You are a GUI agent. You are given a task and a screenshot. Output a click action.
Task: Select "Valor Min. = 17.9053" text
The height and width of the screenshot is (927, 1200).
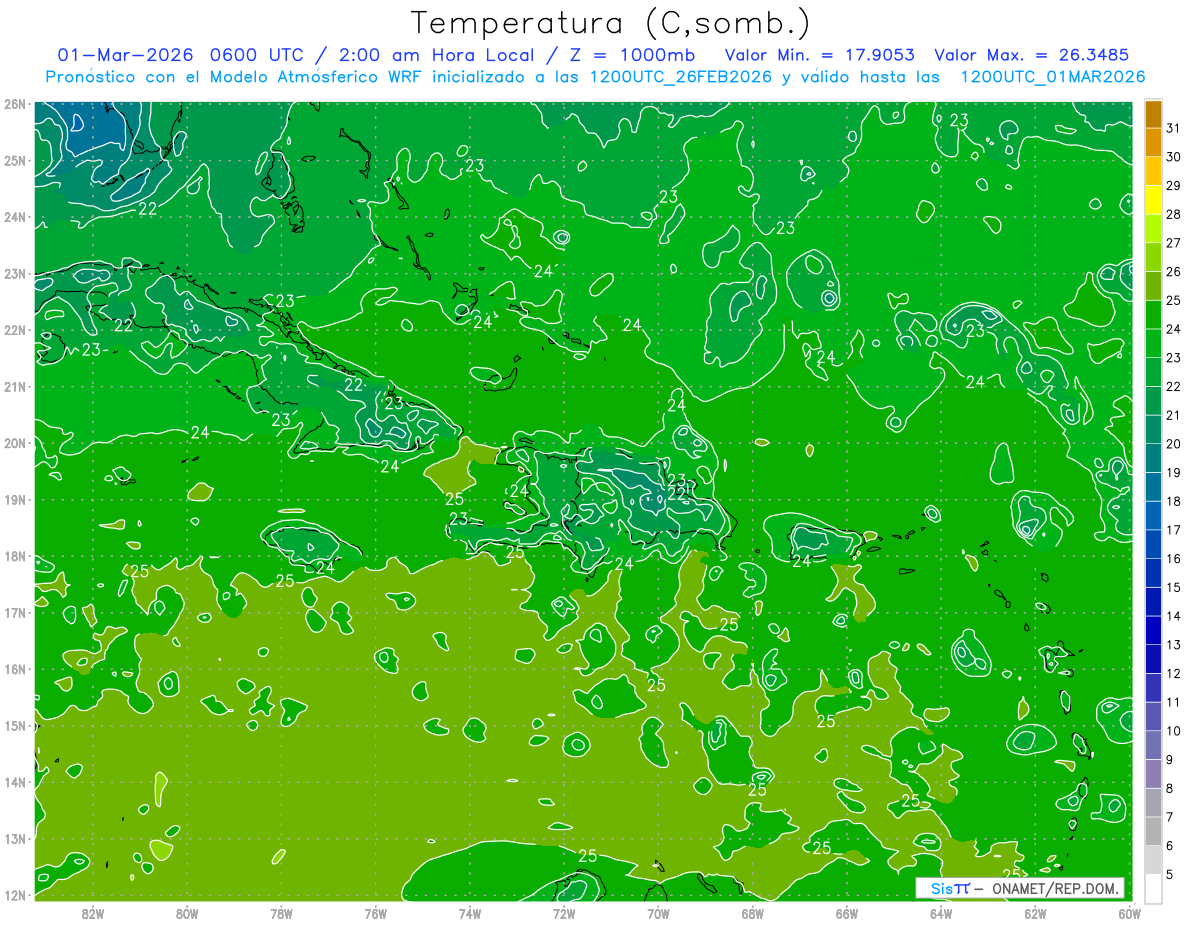[x=818, y=55]
